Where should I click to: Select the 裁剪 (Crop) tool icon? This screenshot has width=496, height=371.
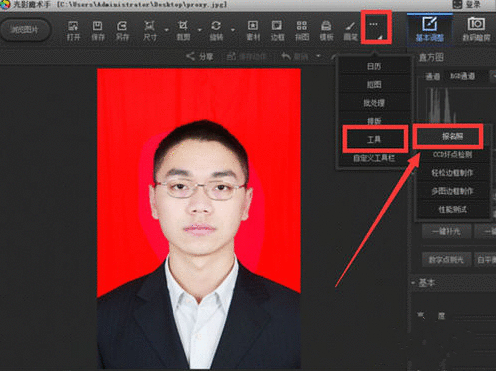click(x=183, y=31)
